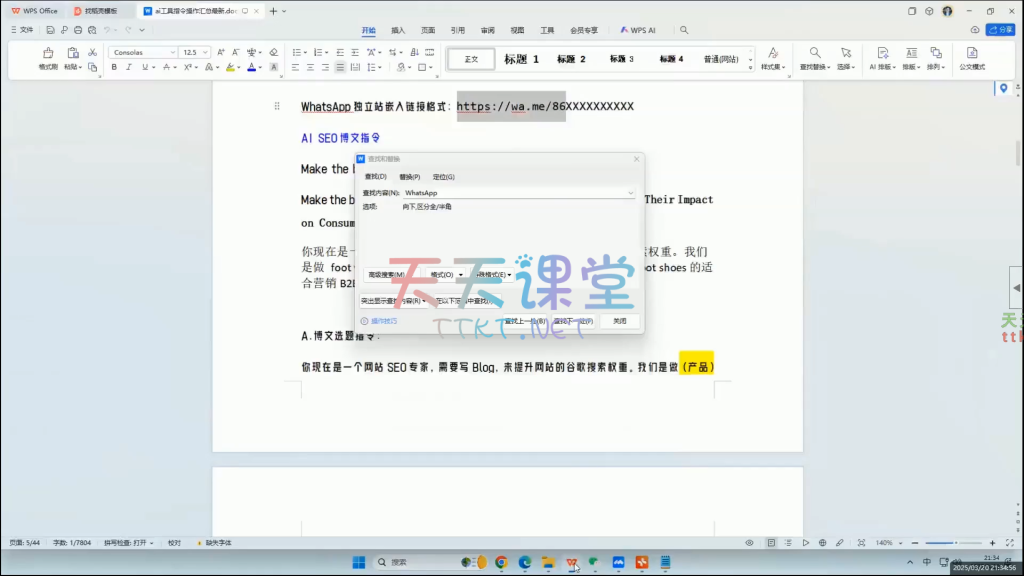Screen dimensions: 1024x576
Task: Click the Format Painter icon
Action: (x=48, y=53)
